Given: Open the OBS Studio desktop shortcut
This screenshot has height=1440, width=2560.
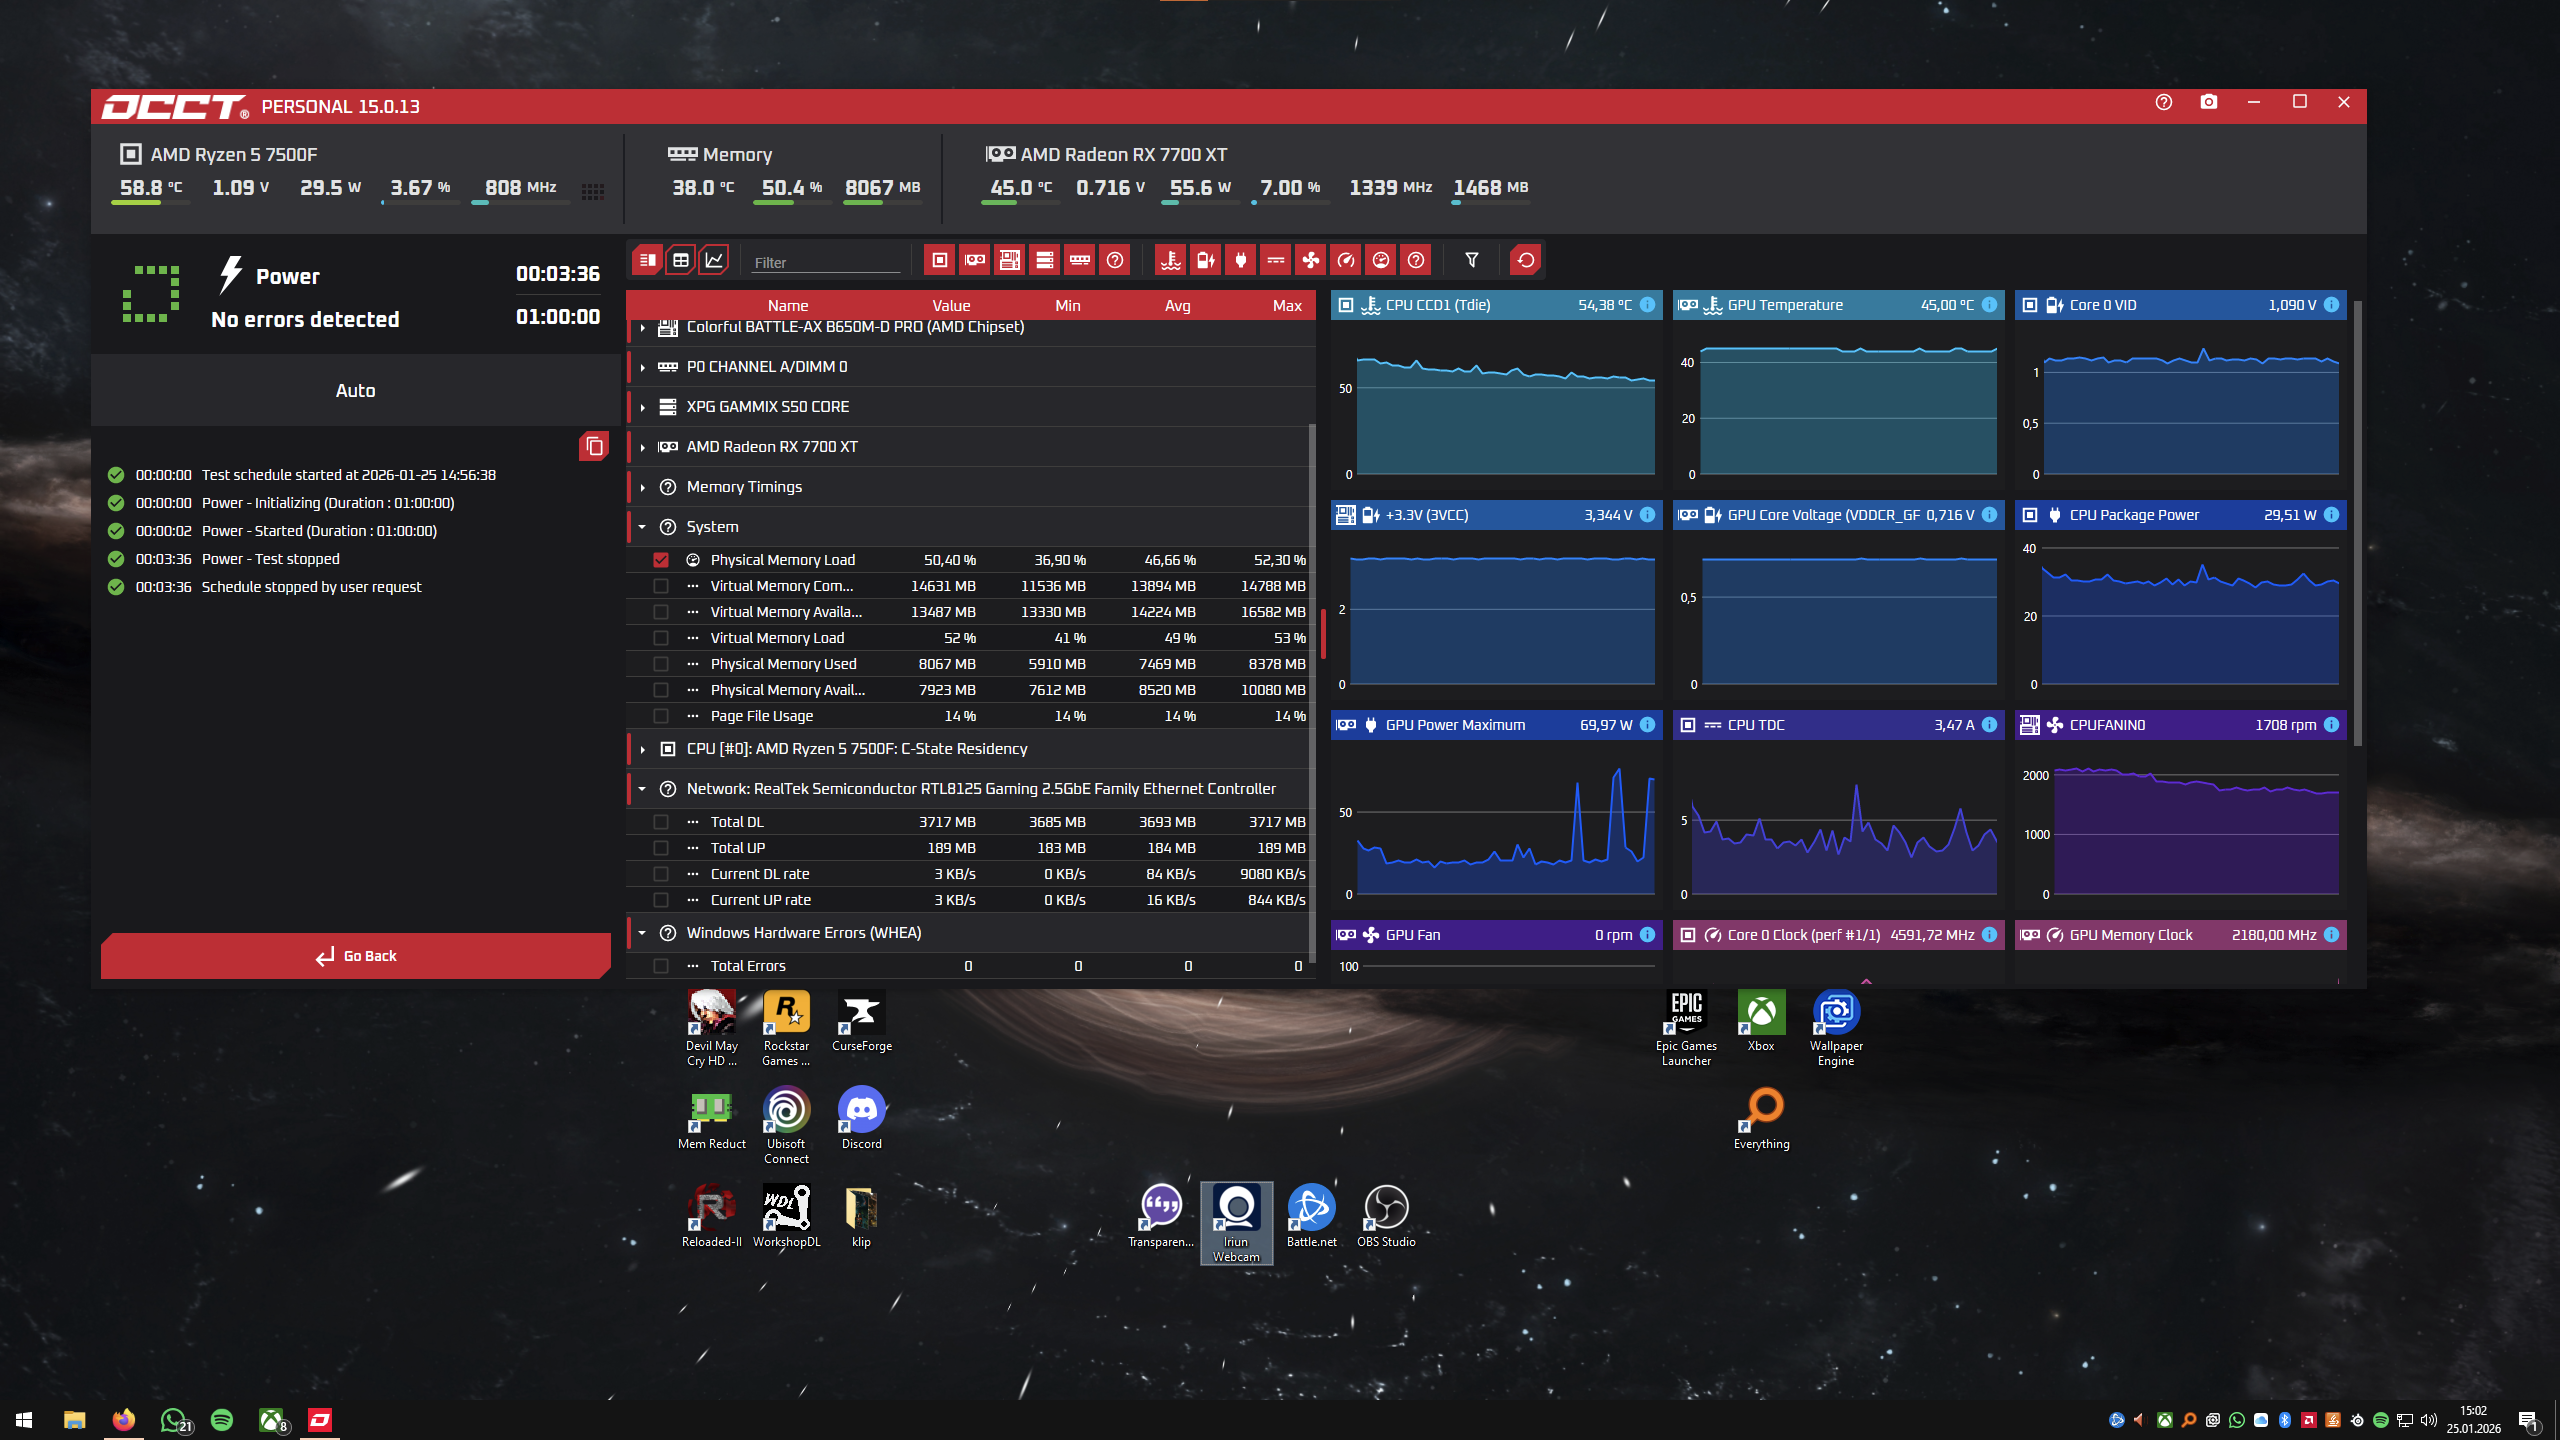Looking at the screenshot, I should point(1386,1216).
